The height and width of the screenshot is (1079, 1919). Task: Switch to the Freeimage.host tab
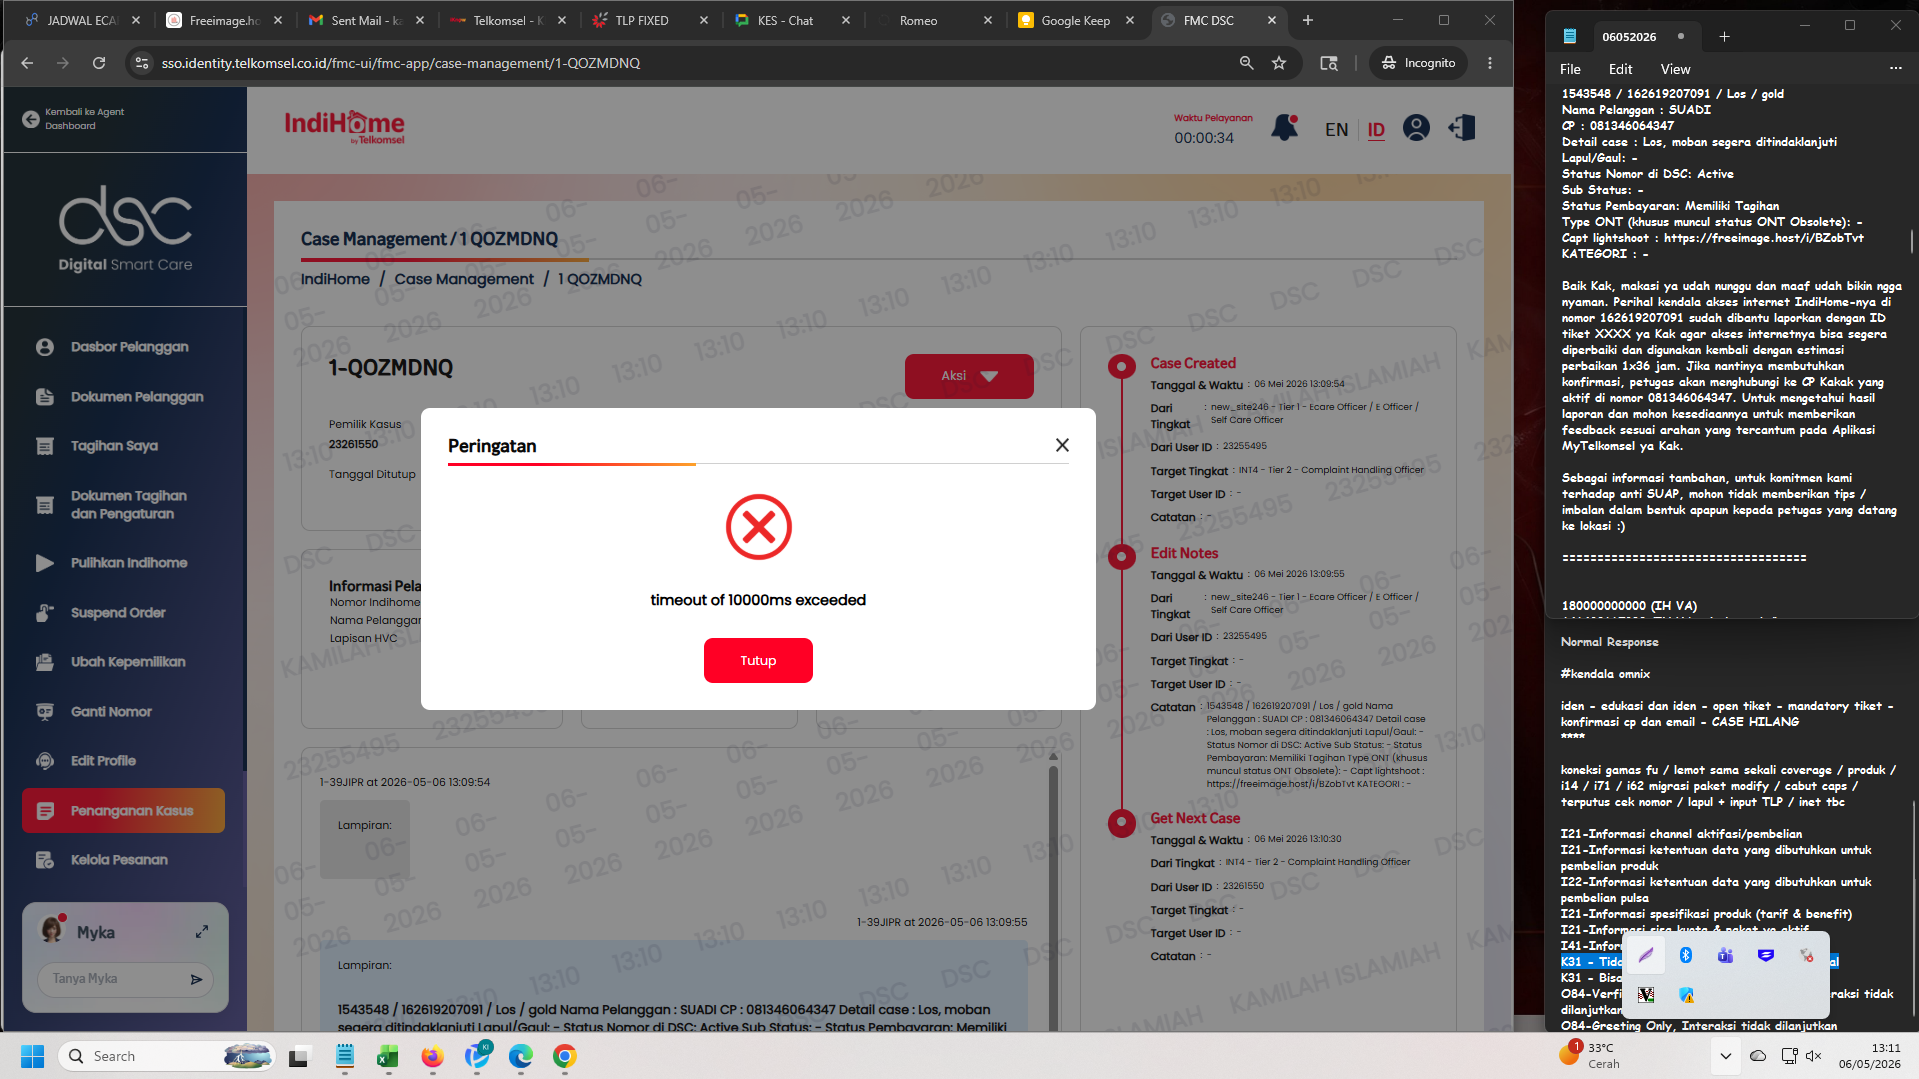(224, 20)
